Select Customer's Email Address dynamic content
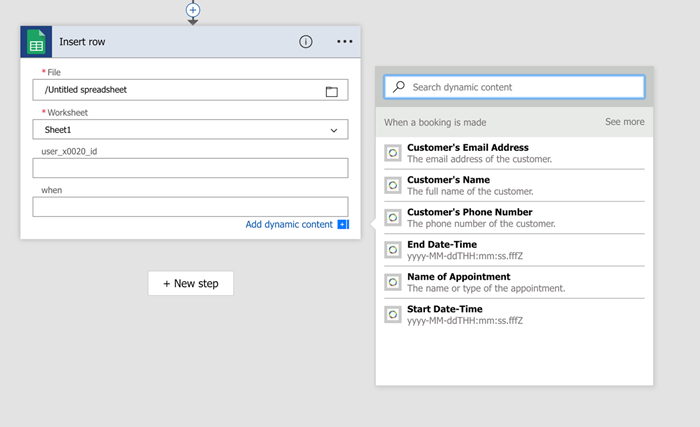The image size is (700, 427). pos(467,148)
